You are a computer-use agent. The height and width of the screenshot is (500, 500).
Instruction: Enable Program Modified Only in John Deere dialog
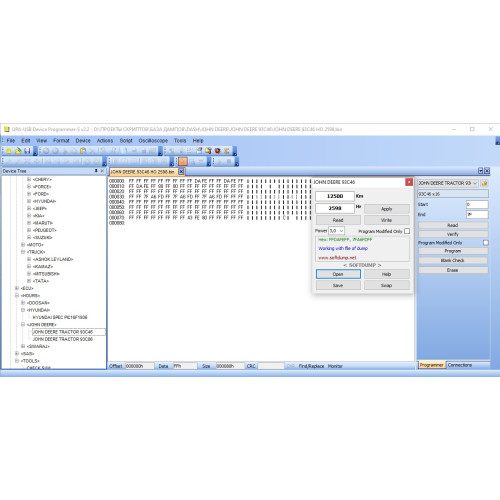tap(407, 231)
